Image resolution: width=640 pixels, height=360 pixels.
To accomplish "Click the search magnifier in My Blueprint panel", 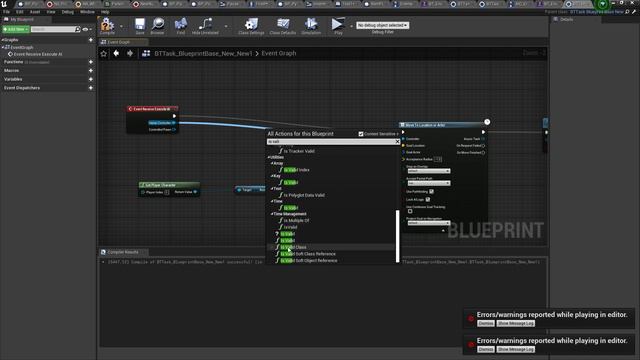I will pyautogui.click(x=78, y=29).
